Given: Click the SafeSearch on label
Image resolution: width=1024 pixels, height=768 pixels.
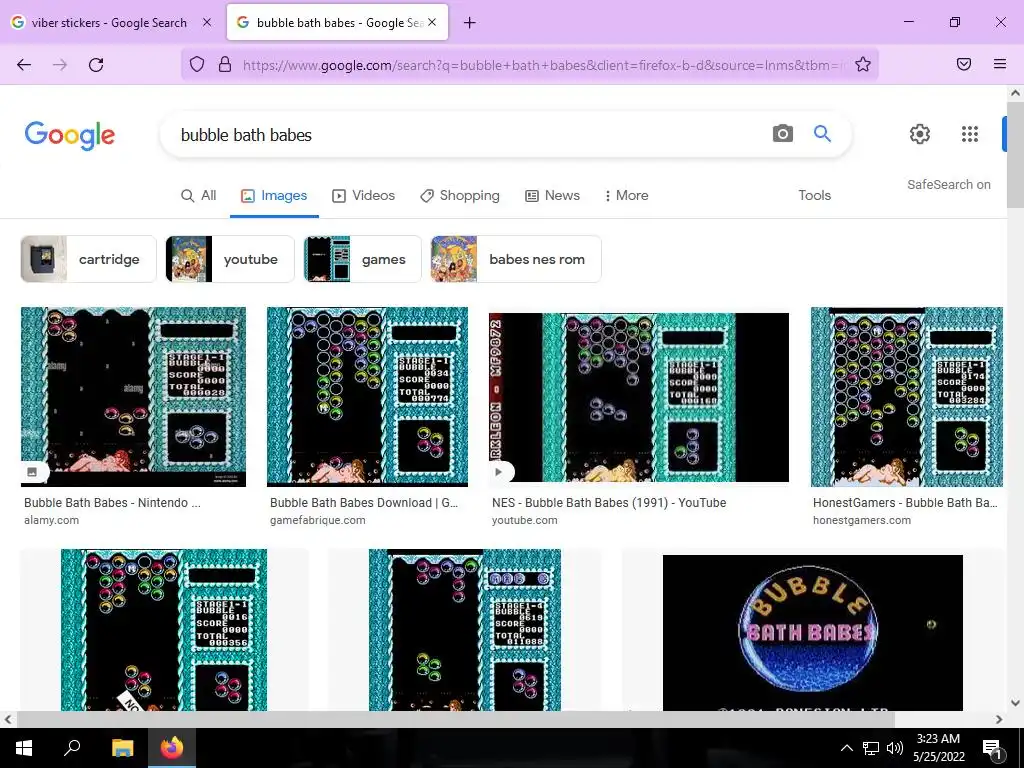Looking at the screenshot, I should coord(948,185).
